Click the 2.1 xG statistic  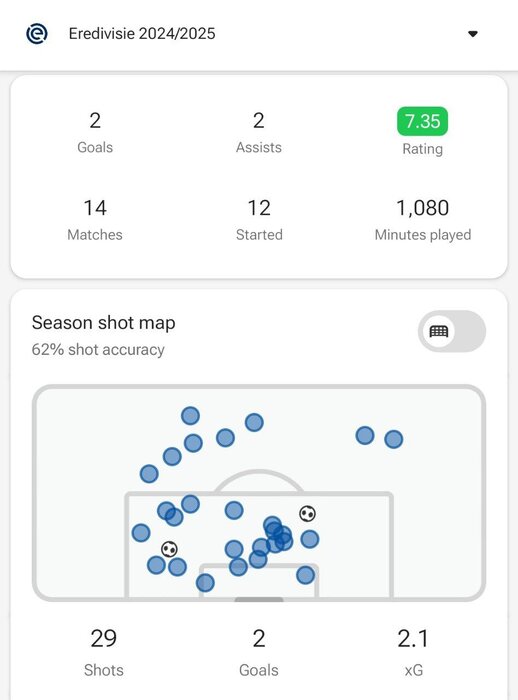coord(414,652)
